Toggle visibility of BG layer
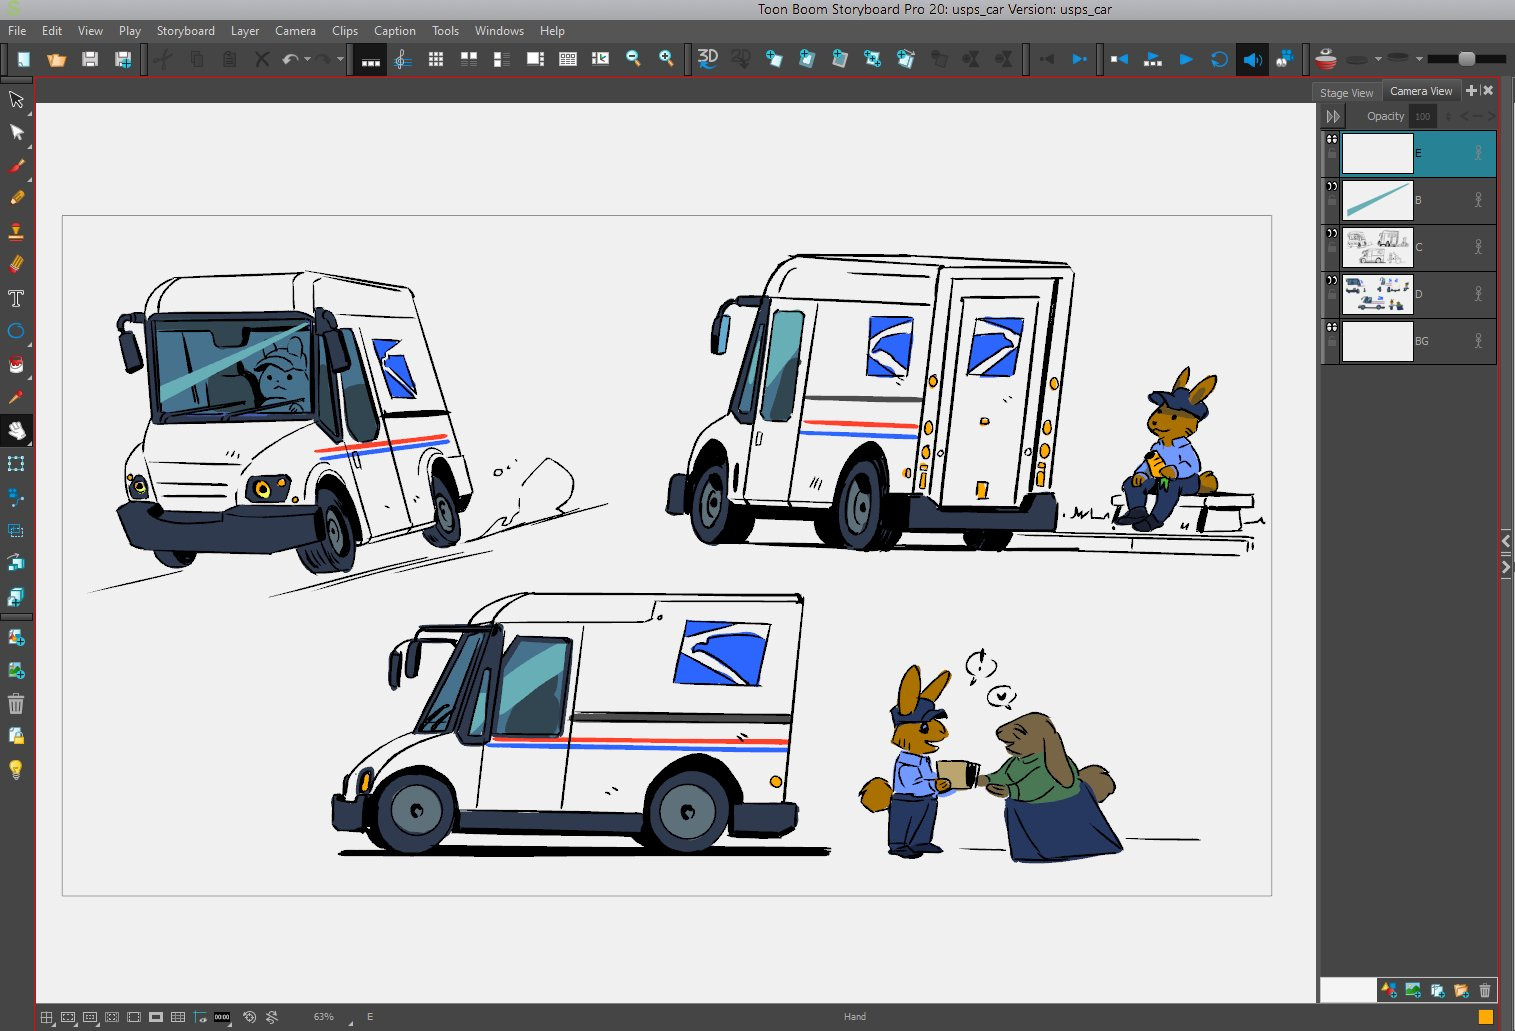Screen dimensions: 1515x1031 tap(1332, 327)
